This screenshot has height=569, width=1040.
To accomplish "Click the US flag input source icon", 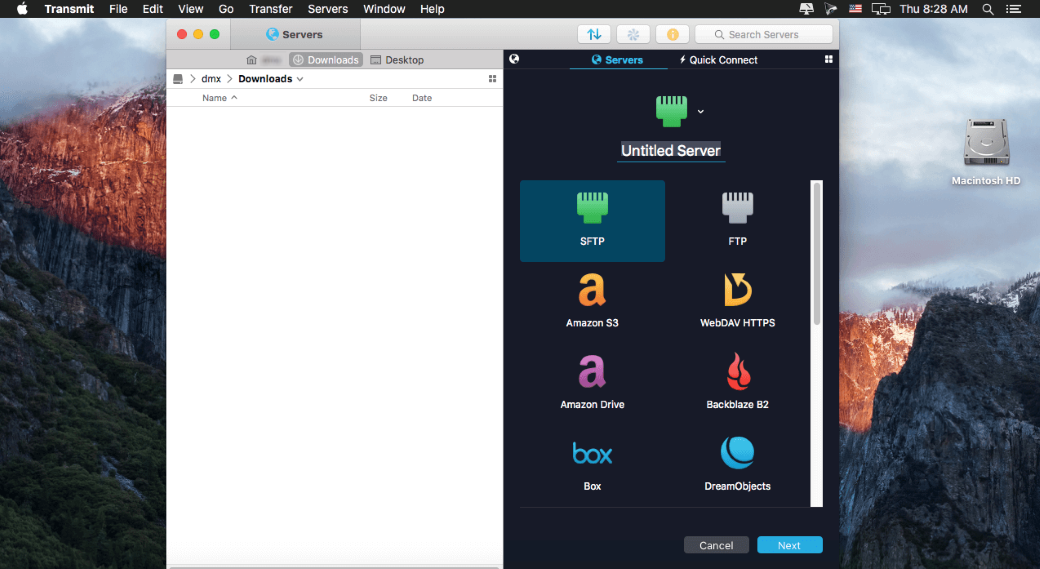I will [856, 9].
